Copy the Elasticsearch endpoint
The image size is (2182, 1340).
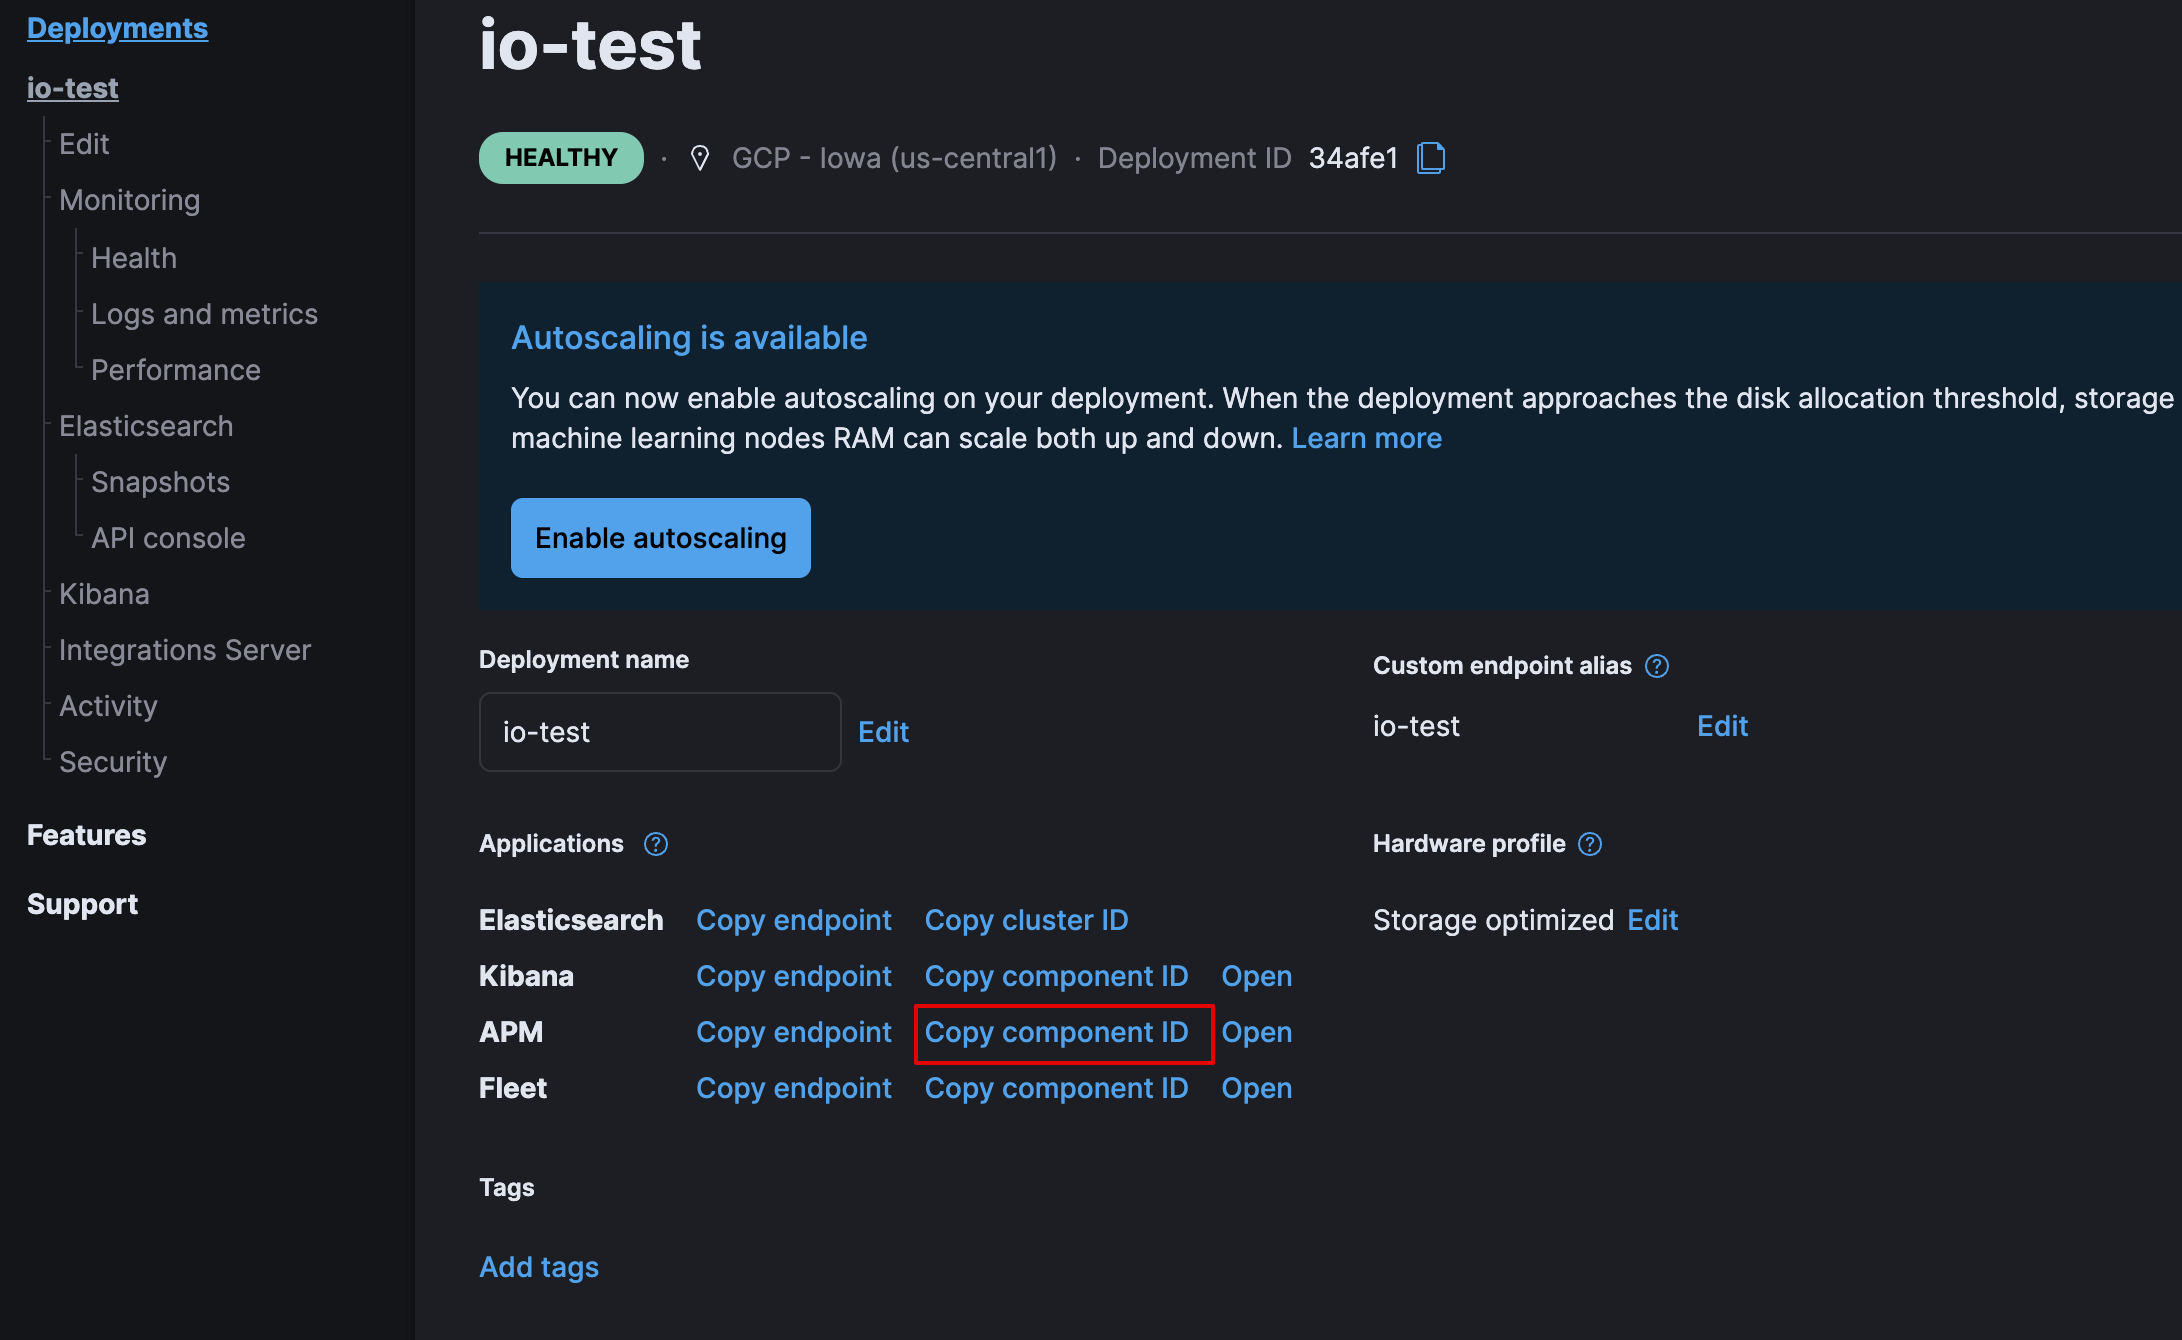click(x=794, y=920)
